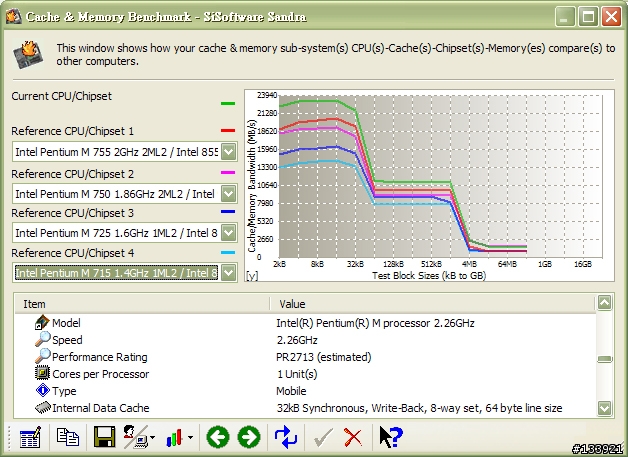Image resolution: width=628 pixels, height=457 pixels.
Task: Go forward with green right arrow
Action: [x=249, y=437]
